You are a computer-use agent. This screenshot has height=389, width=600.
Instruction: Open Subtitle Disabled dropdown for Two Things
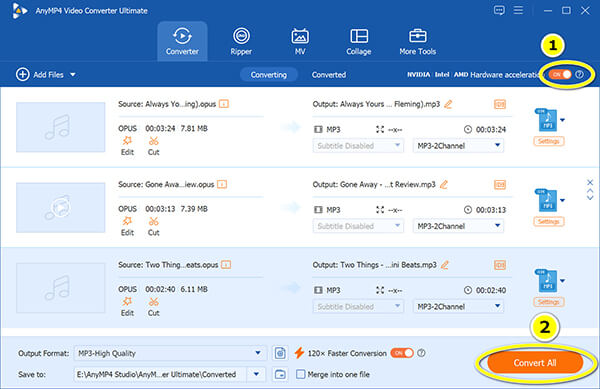pyautogui.click(x=358, y=306)
